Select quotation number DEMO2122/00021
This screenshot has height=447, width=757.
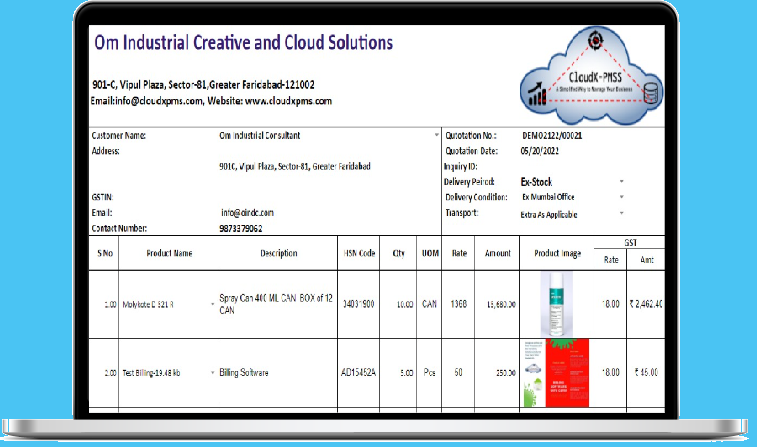(x=552, y=136)
